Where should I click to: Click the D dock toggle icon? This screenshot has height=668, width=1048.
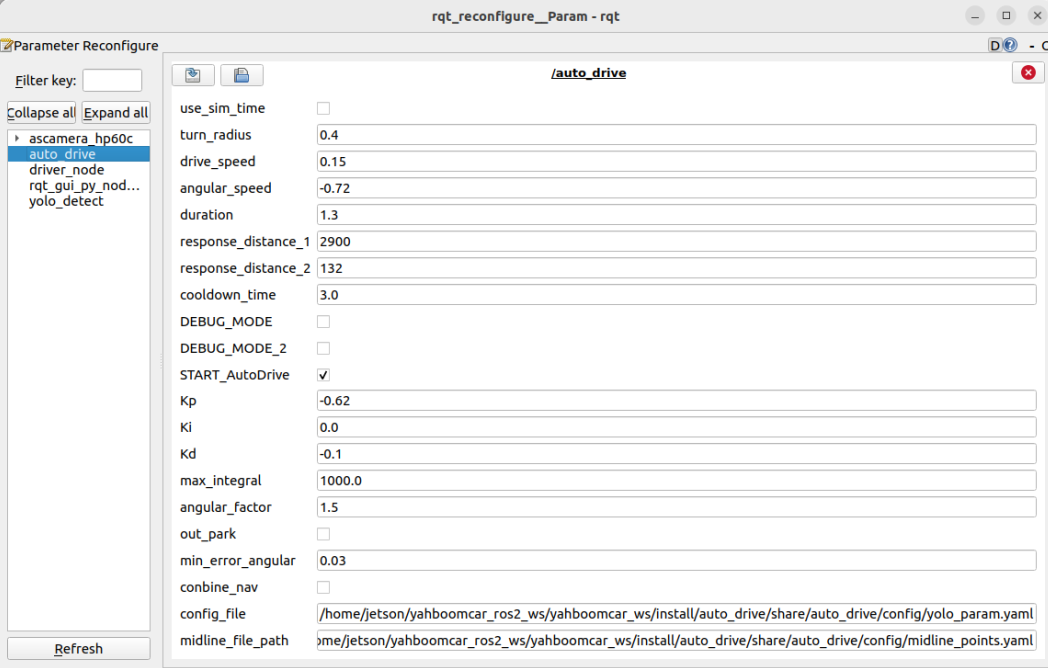coord(995,45)
